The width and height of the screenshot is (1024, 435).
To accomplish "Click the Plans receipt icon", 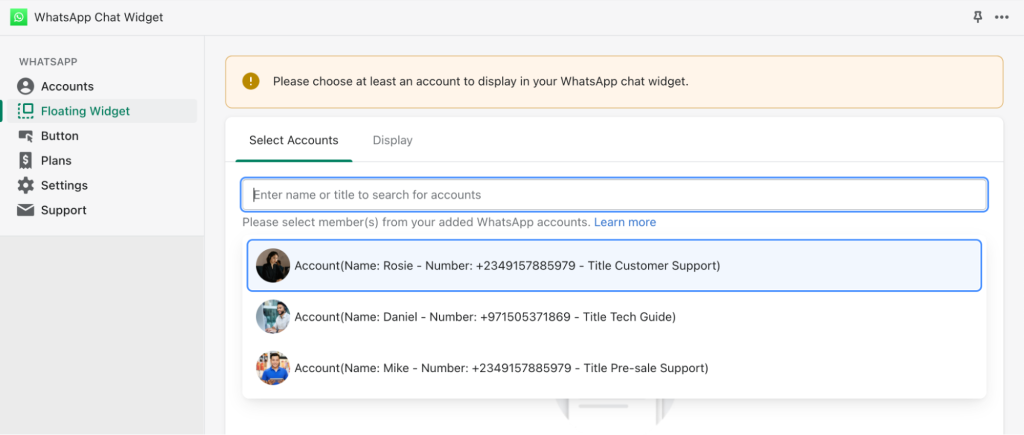I will (x=25, y=161).
